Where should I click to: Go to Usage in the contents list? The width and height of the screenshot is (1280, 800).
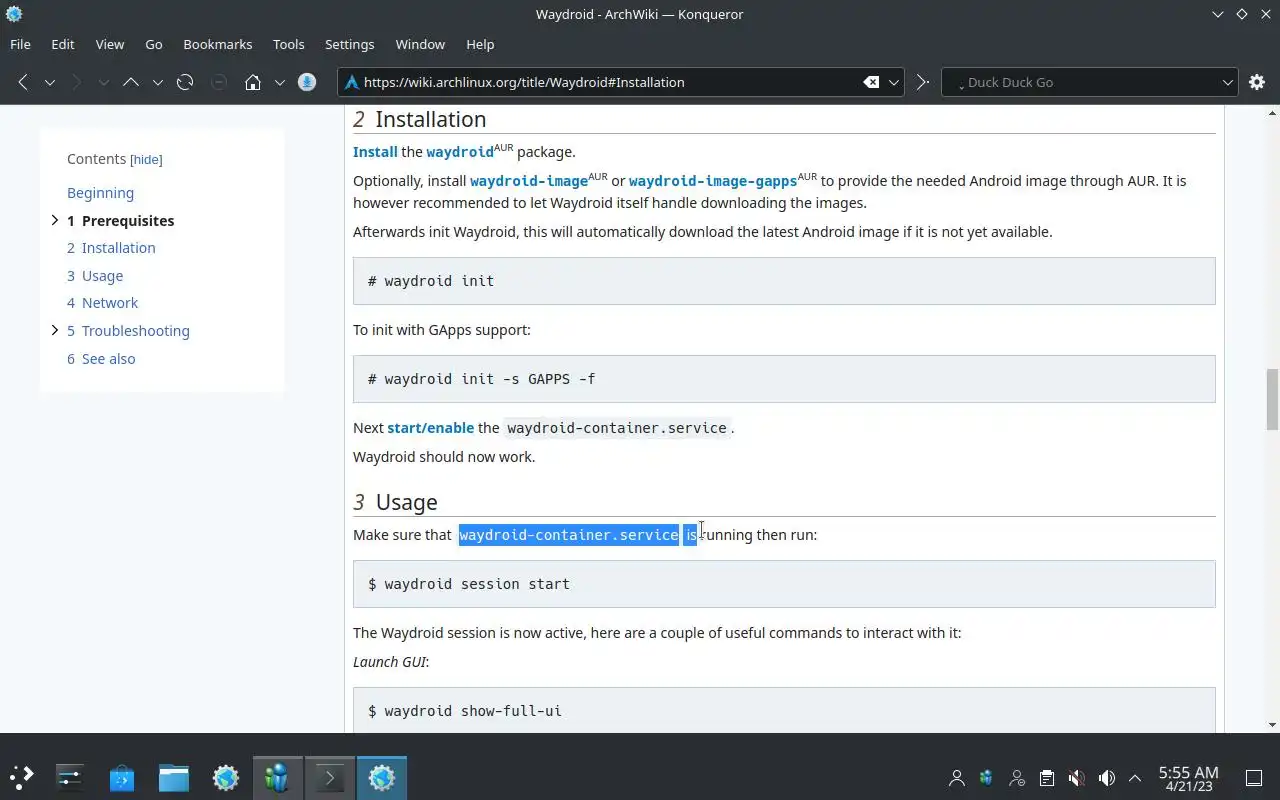[x=95, y=276]
